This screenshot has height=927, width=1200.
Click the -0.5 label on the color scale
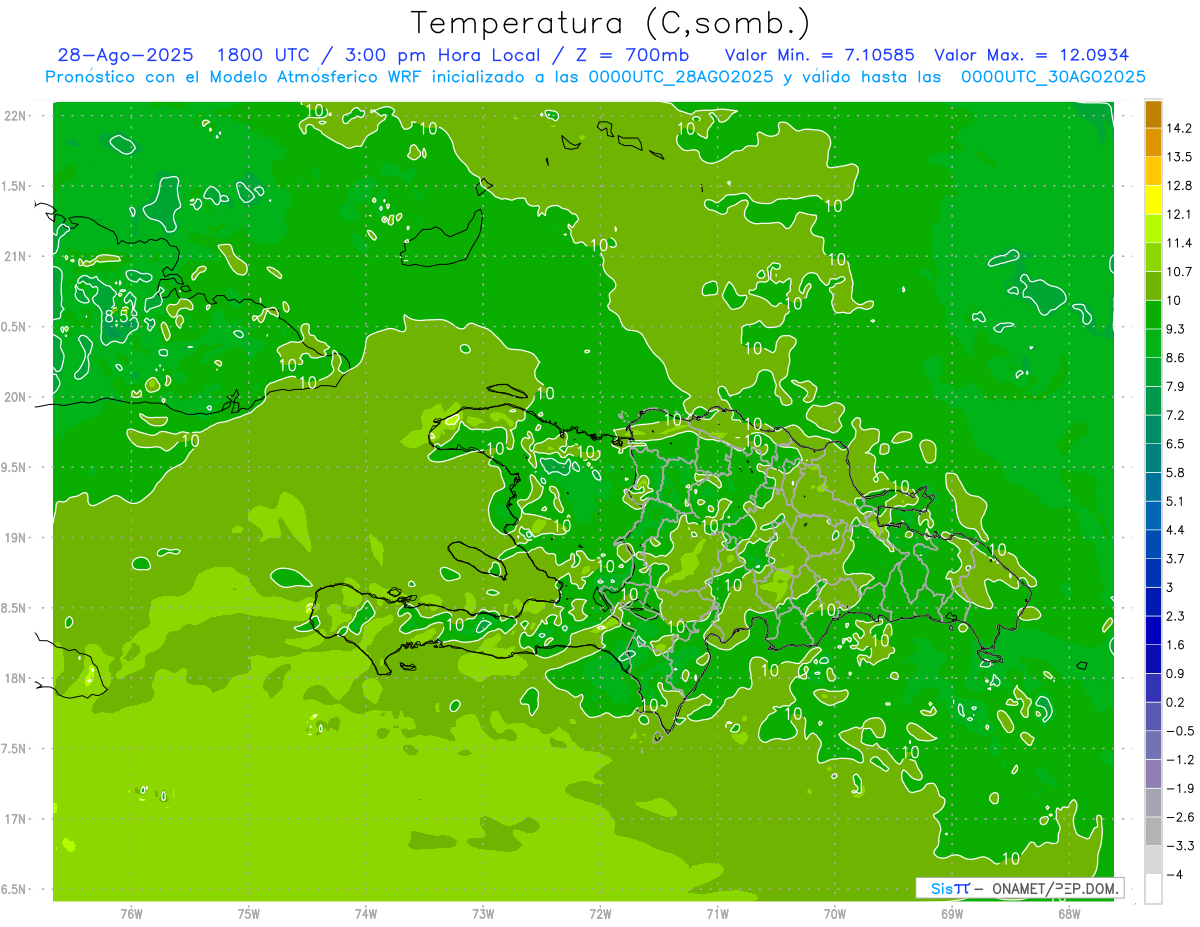(1181, 731)
